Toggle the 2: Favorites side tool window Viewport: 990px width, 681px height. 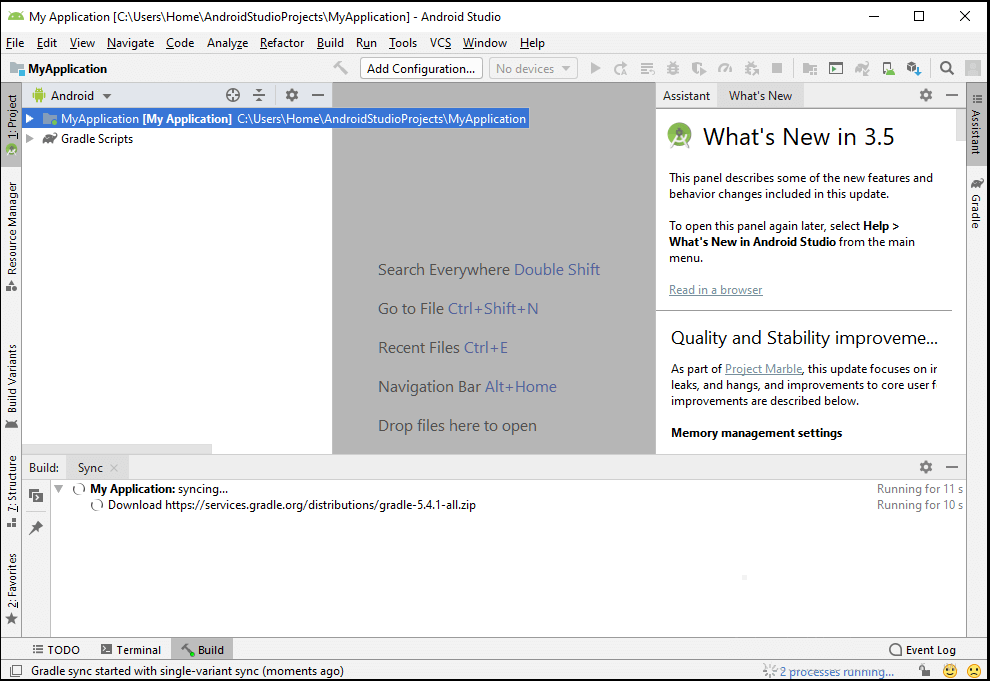point(11,588)
